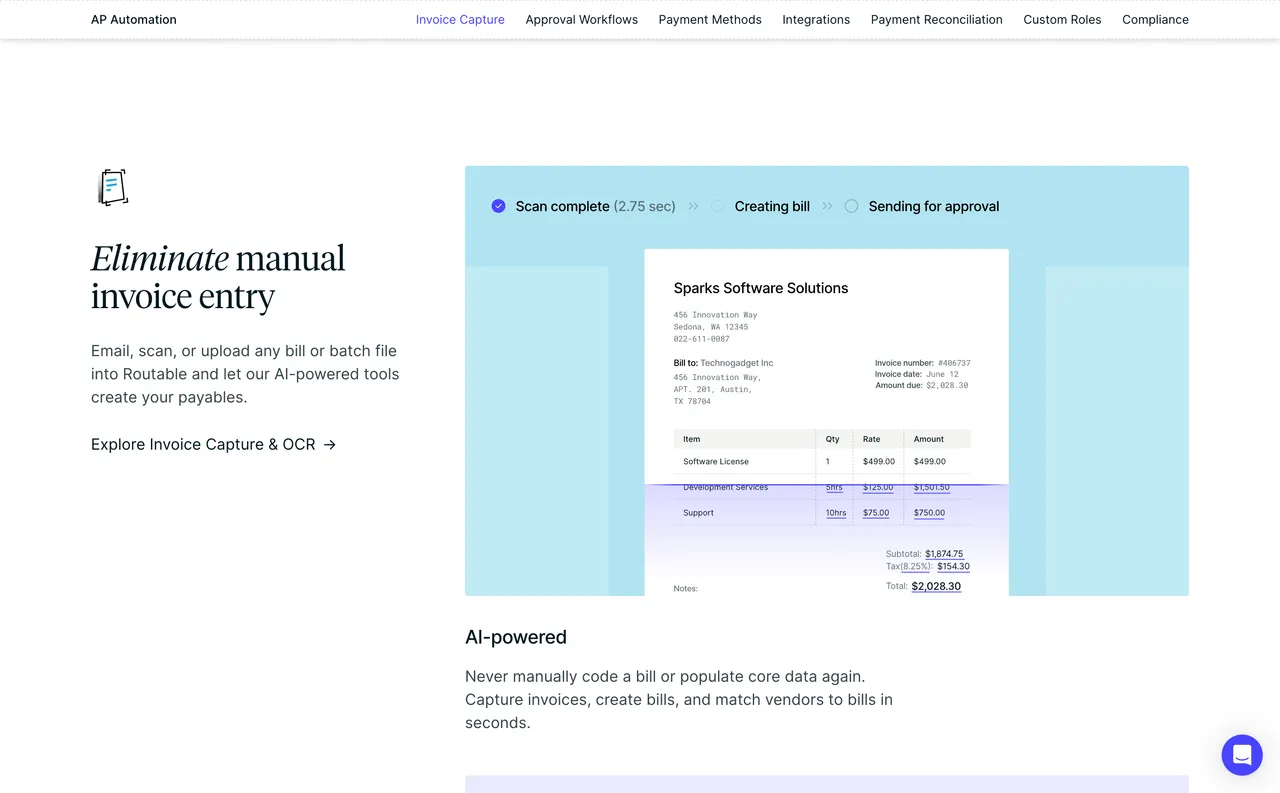
Task: Switch to the Invoice Capture tab
Action: pos(460,19)
